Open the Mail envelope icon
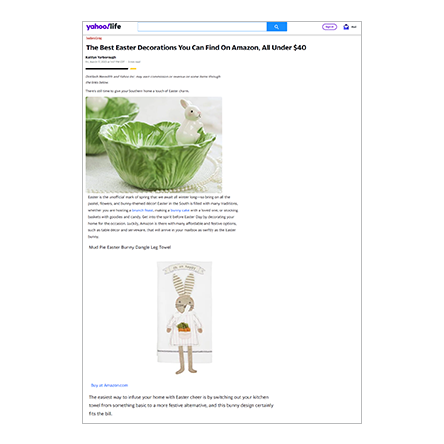444x444 pixels. coord(346,27)
